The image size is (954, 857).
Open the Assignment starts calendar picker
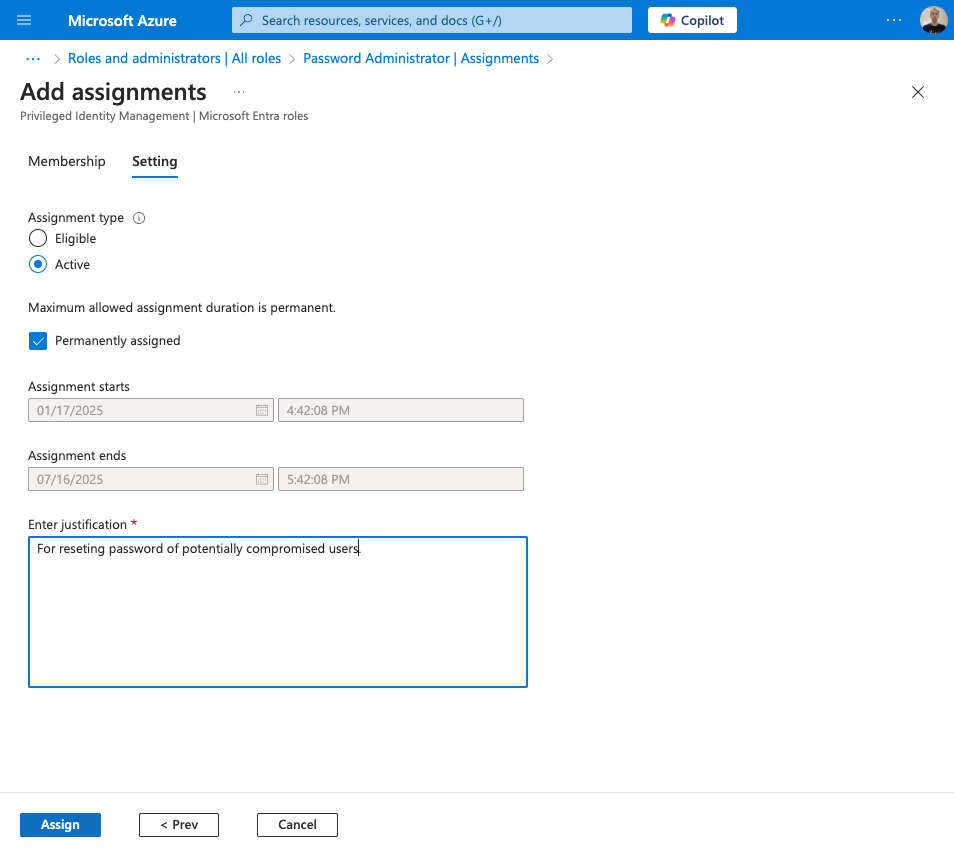[x=262, y=410]
